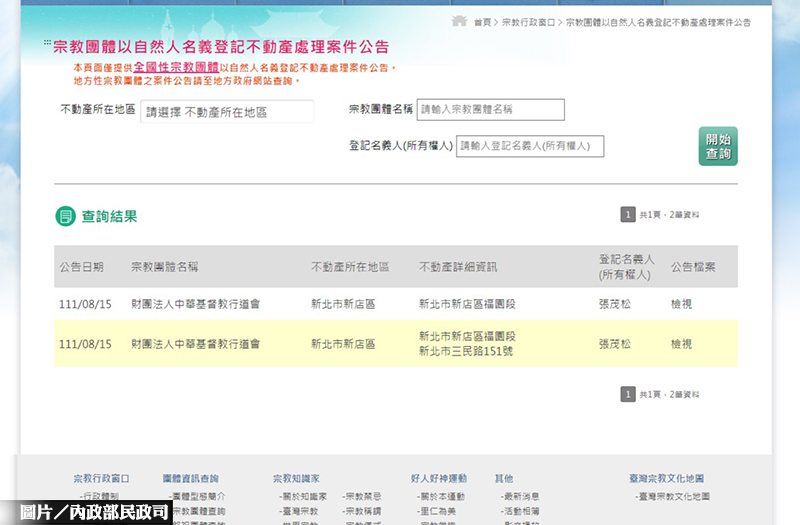Focus the 登記名義人(所有權人) text field

click(x=530, y=146)
